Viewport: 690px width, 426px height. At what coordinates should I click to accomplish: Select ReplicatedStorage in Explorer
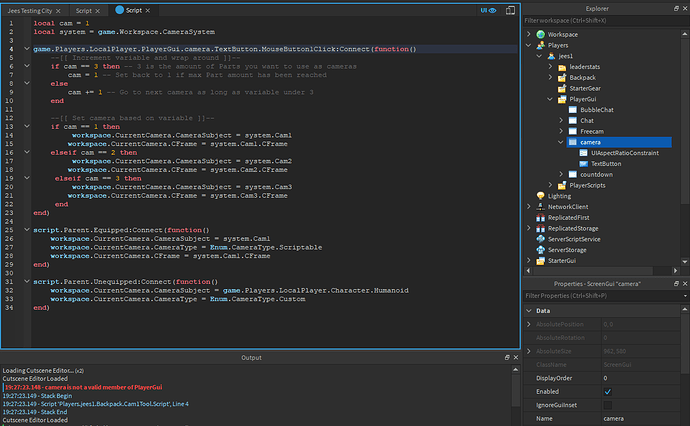pyautogui.click(x=573, y=228)
